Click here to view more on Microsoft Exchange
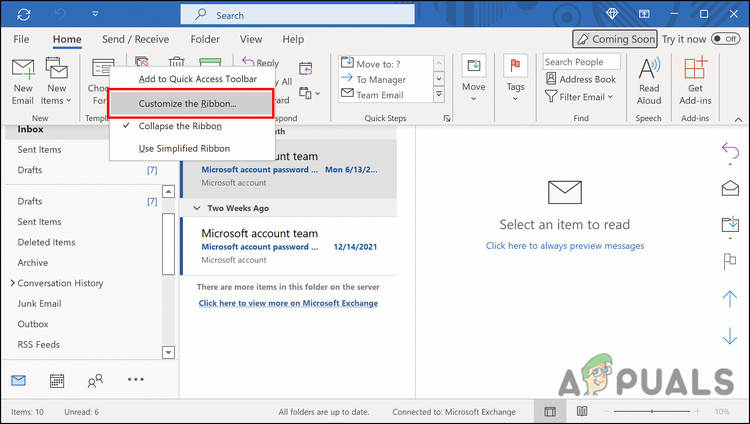The image size is (750, 424). pyautogui.click(x=288, y=303)
